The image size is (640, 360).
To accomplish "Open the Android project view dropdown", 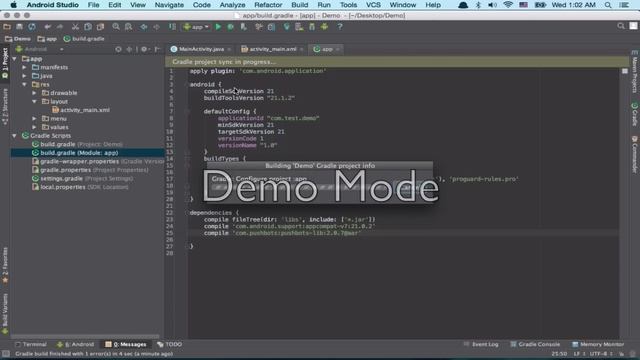I will pos(40,49).
